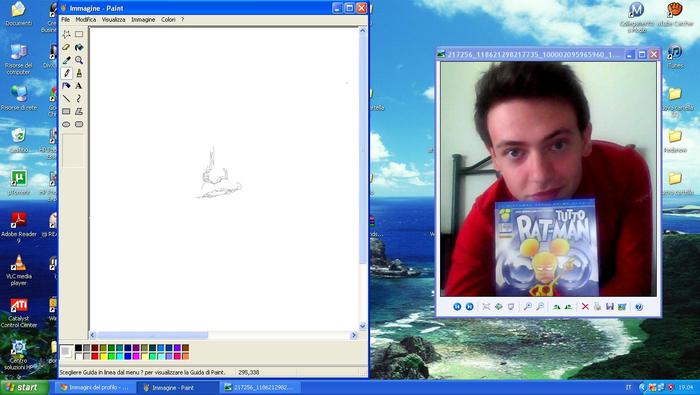Select the Fill with color bucket tool
Screen dimensions: 700x395
click(x=79, y=47)
